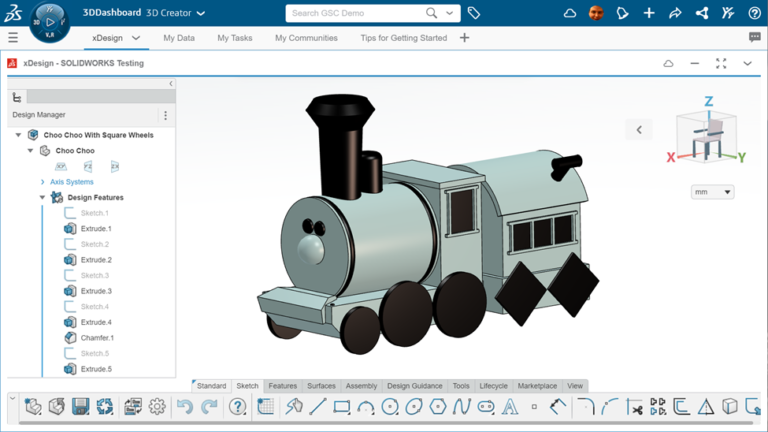Toggle the XY plane visibility icon
This screenshot has width=768, height=432.
tap(62, 167)
